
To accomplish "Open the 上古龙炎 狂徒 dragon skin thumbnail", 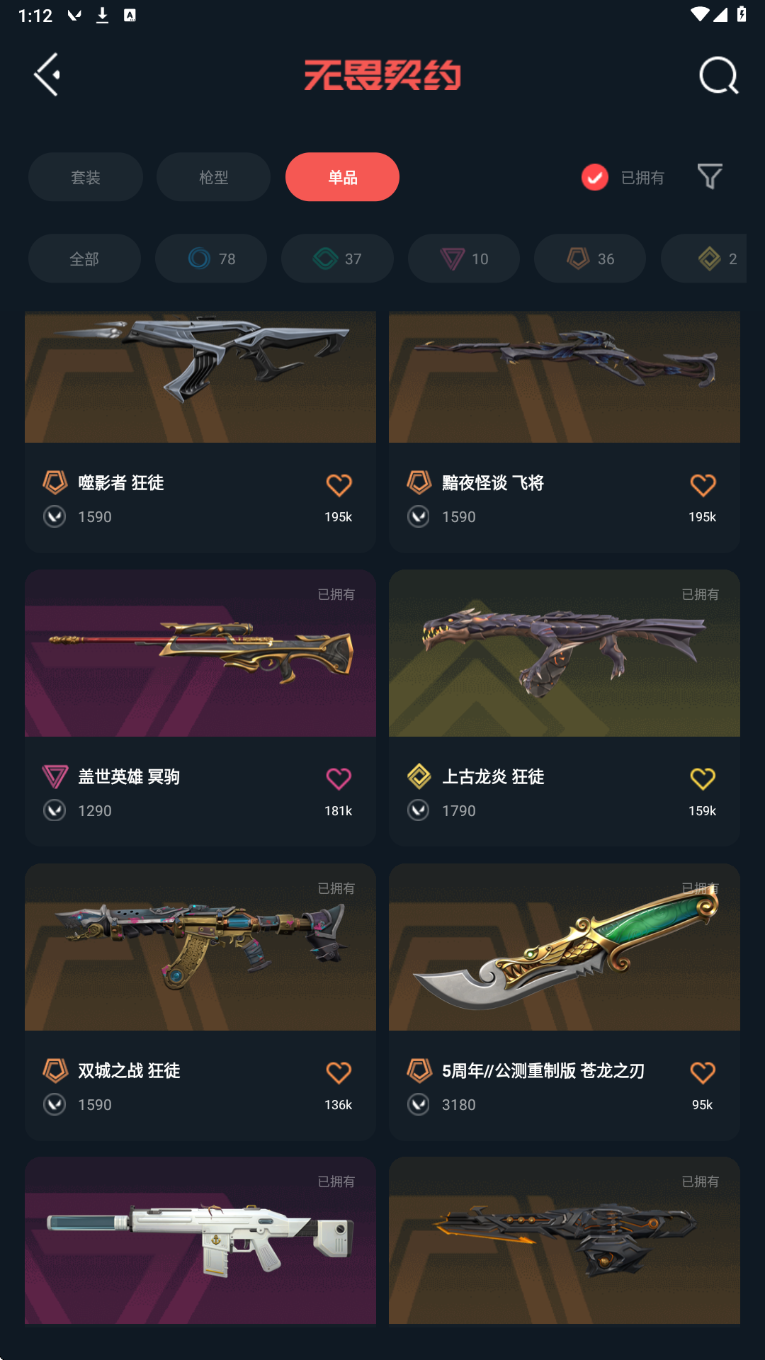I will click(564, 653).
